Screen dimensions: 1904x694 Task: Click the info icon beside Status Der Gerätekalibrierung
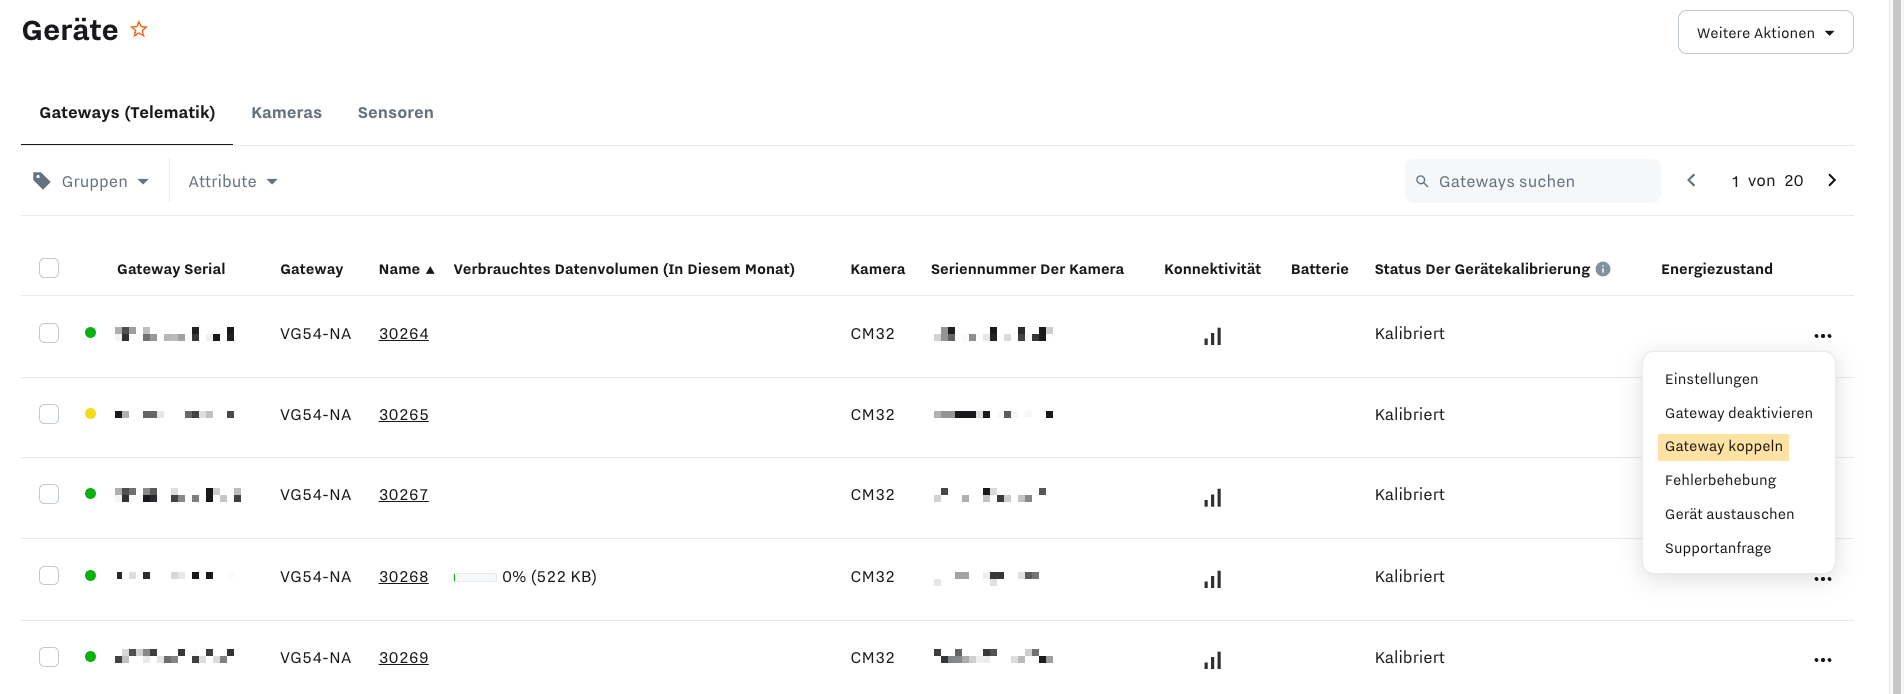tap(1603, 269)
